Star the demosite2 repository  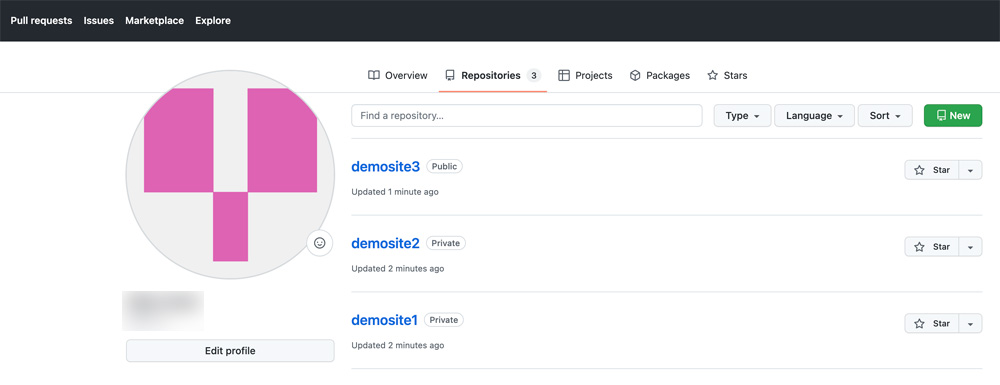coord(932,247)
